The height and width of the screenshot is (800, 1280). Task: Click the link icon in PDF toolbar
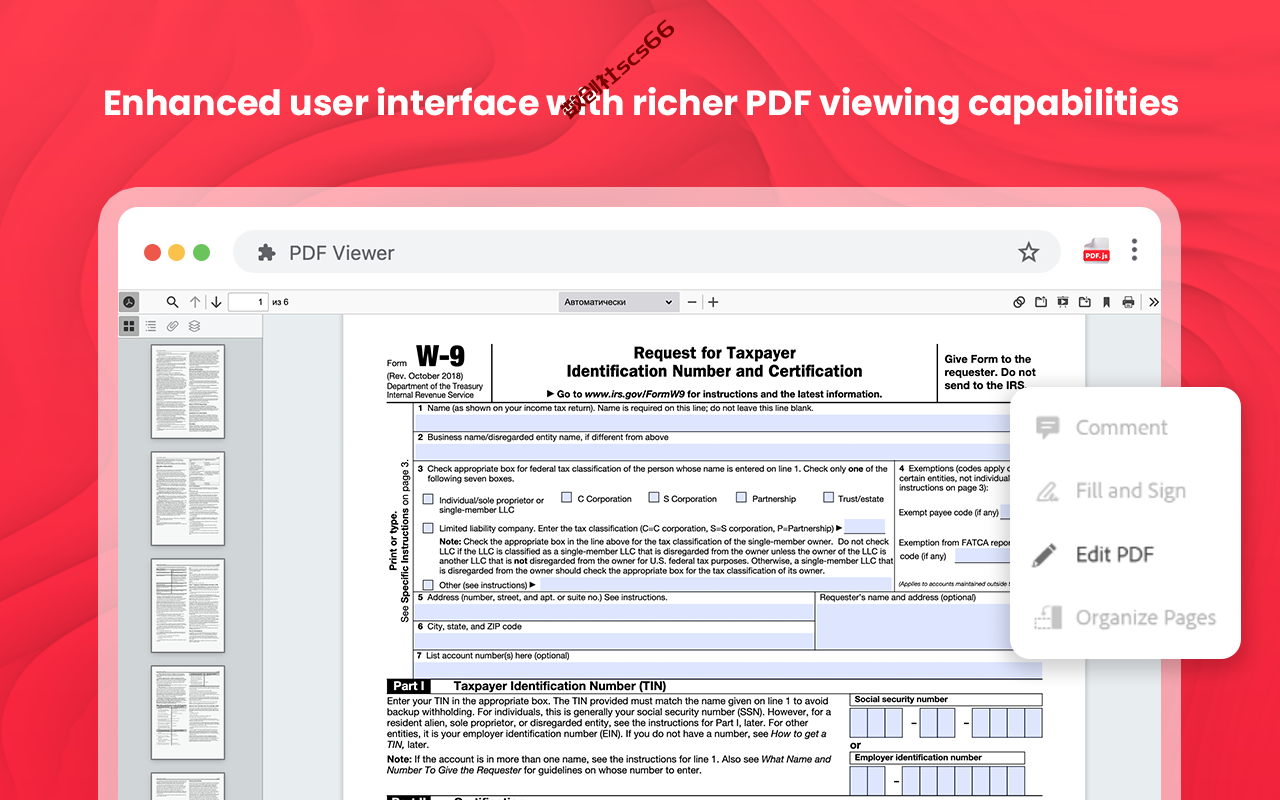(1019, 302)
